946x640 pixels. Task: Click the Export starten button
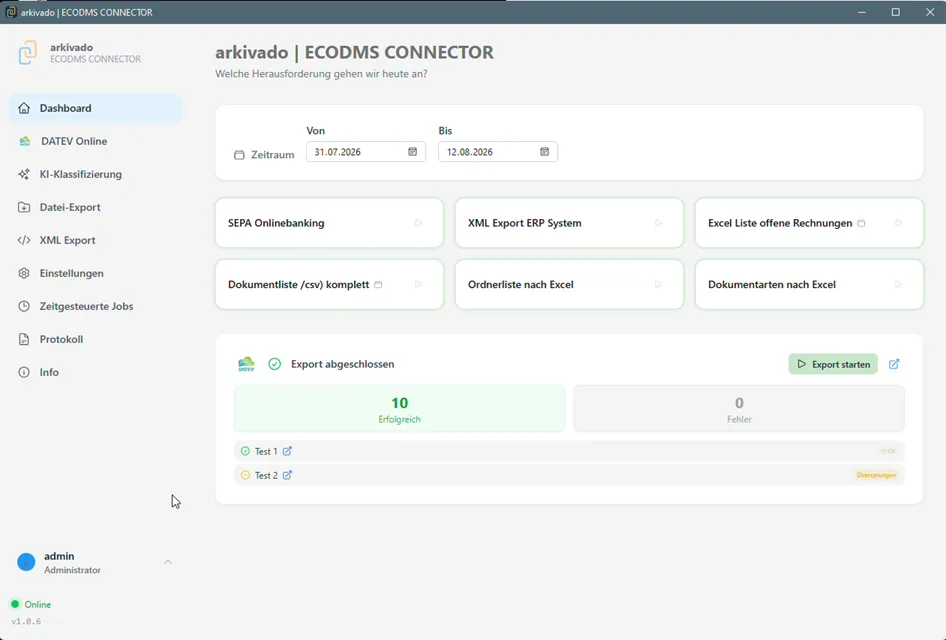click(833, 364)
